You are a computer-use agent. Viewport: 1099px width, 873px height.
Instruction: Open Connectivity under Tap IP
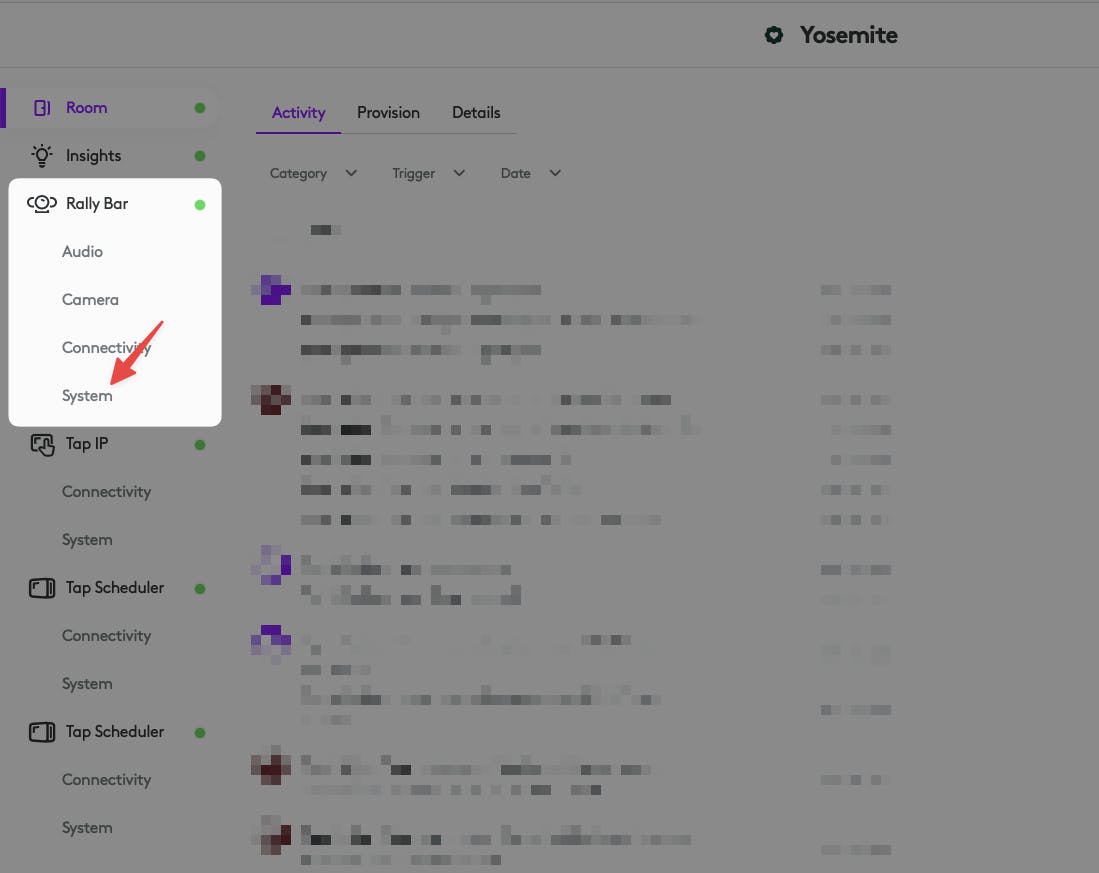[x=107, y=492]
